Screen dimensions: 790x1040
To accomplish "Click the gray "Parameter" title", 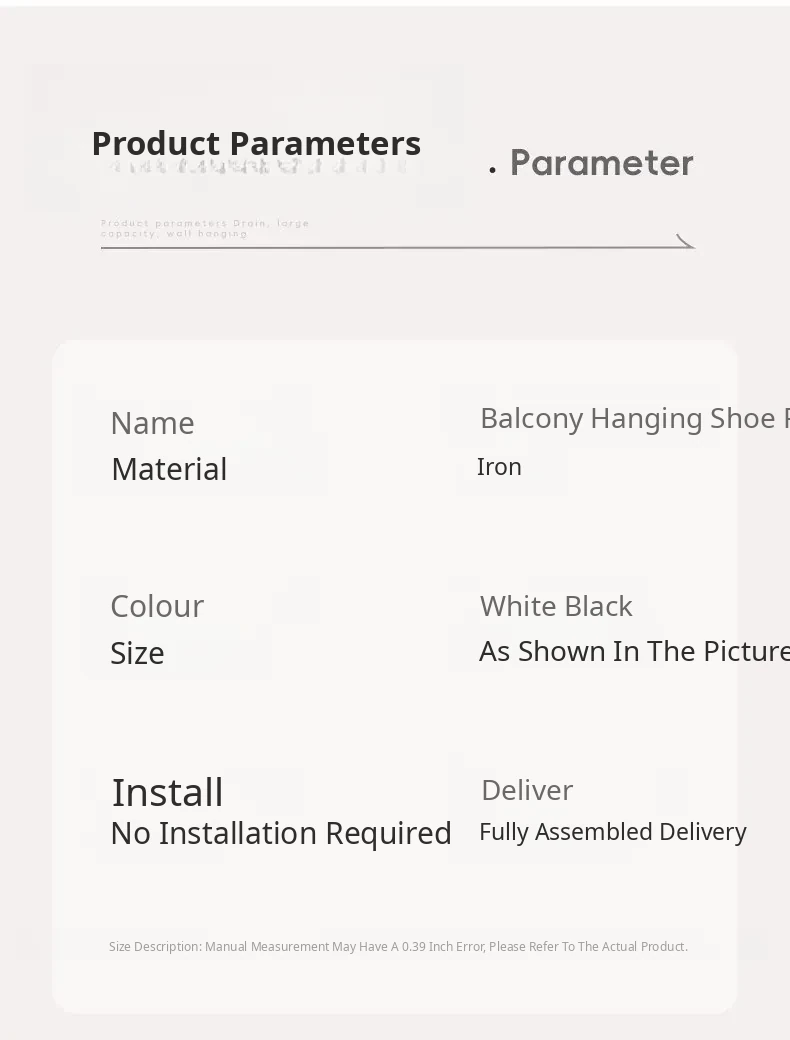I will (x=601, y=163).
